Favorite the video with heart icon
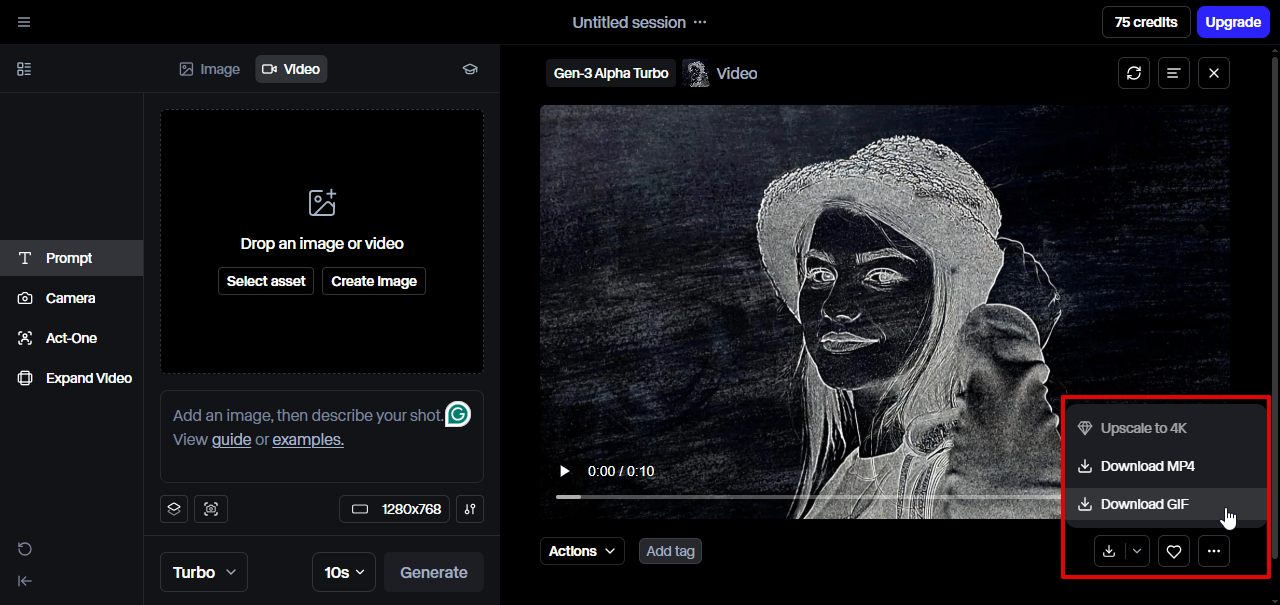The height and width of the screenshot is (605, 1280). point(1174,551)
